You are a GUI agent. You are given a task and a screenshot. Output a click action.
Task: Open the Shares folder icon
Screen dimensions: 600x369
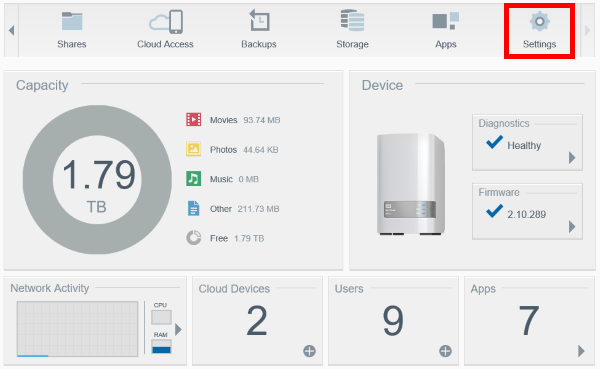72,21
